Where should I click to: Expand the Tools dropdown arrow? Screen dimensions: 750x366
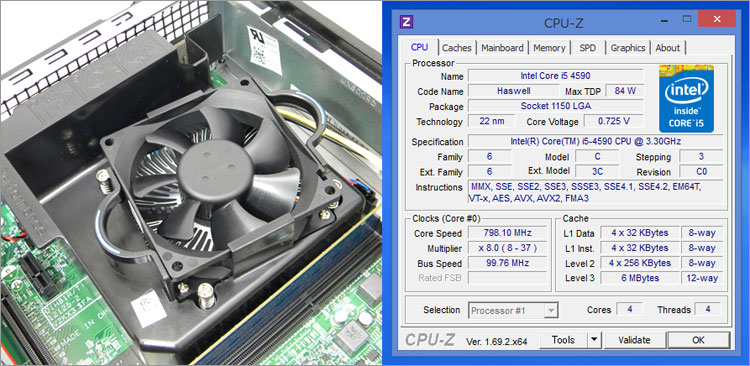pyautogui.click(x=594, y=340)
